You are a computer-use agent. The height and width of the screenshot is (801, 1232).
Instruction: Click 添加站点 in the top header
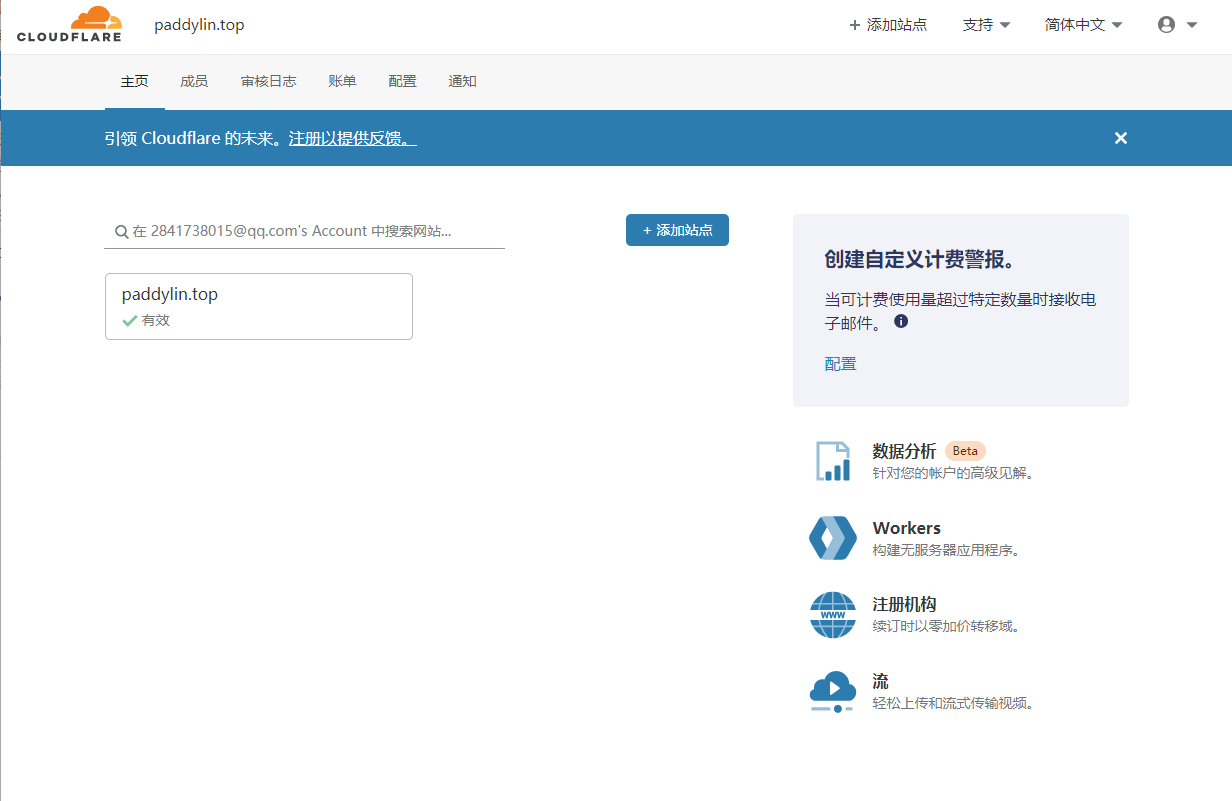click(888, 25)
